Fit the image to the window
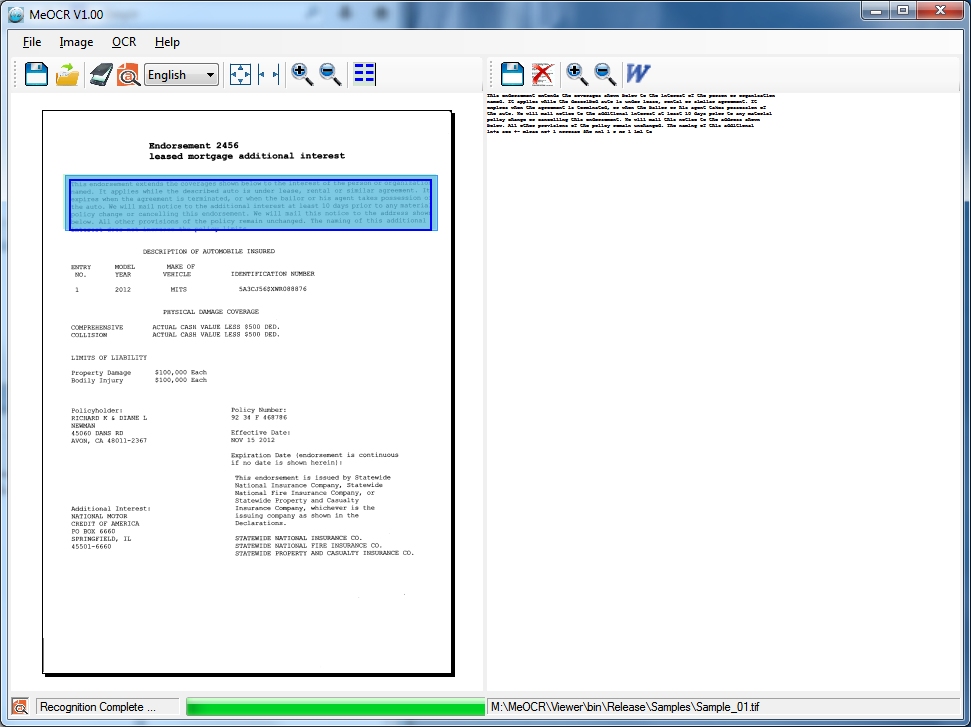971x727 pixels. pyautogui.click(x=240, y=74)
